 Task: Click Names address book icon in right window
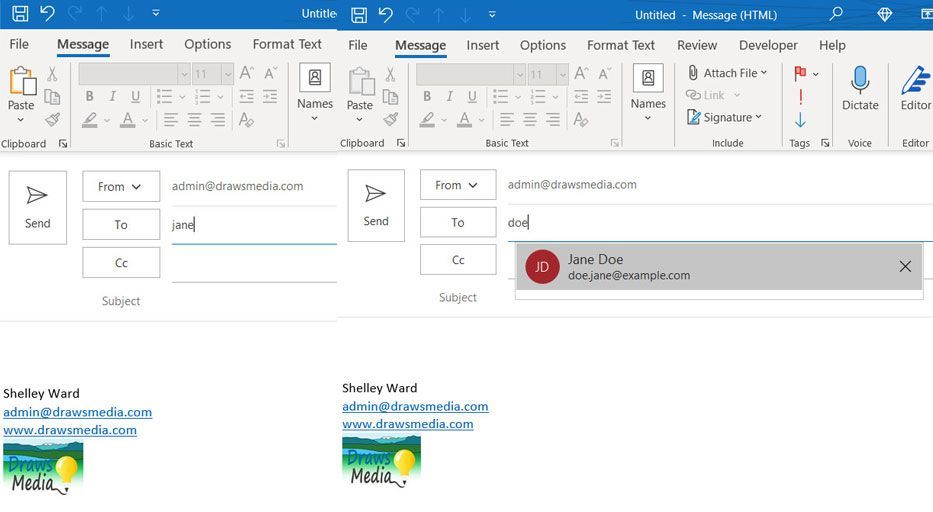[x=648, y=77]
